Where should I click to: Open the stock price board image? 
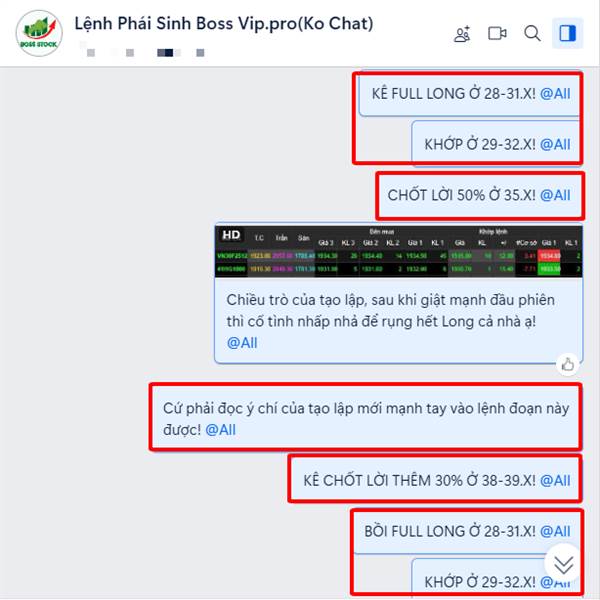click(399, 251)
